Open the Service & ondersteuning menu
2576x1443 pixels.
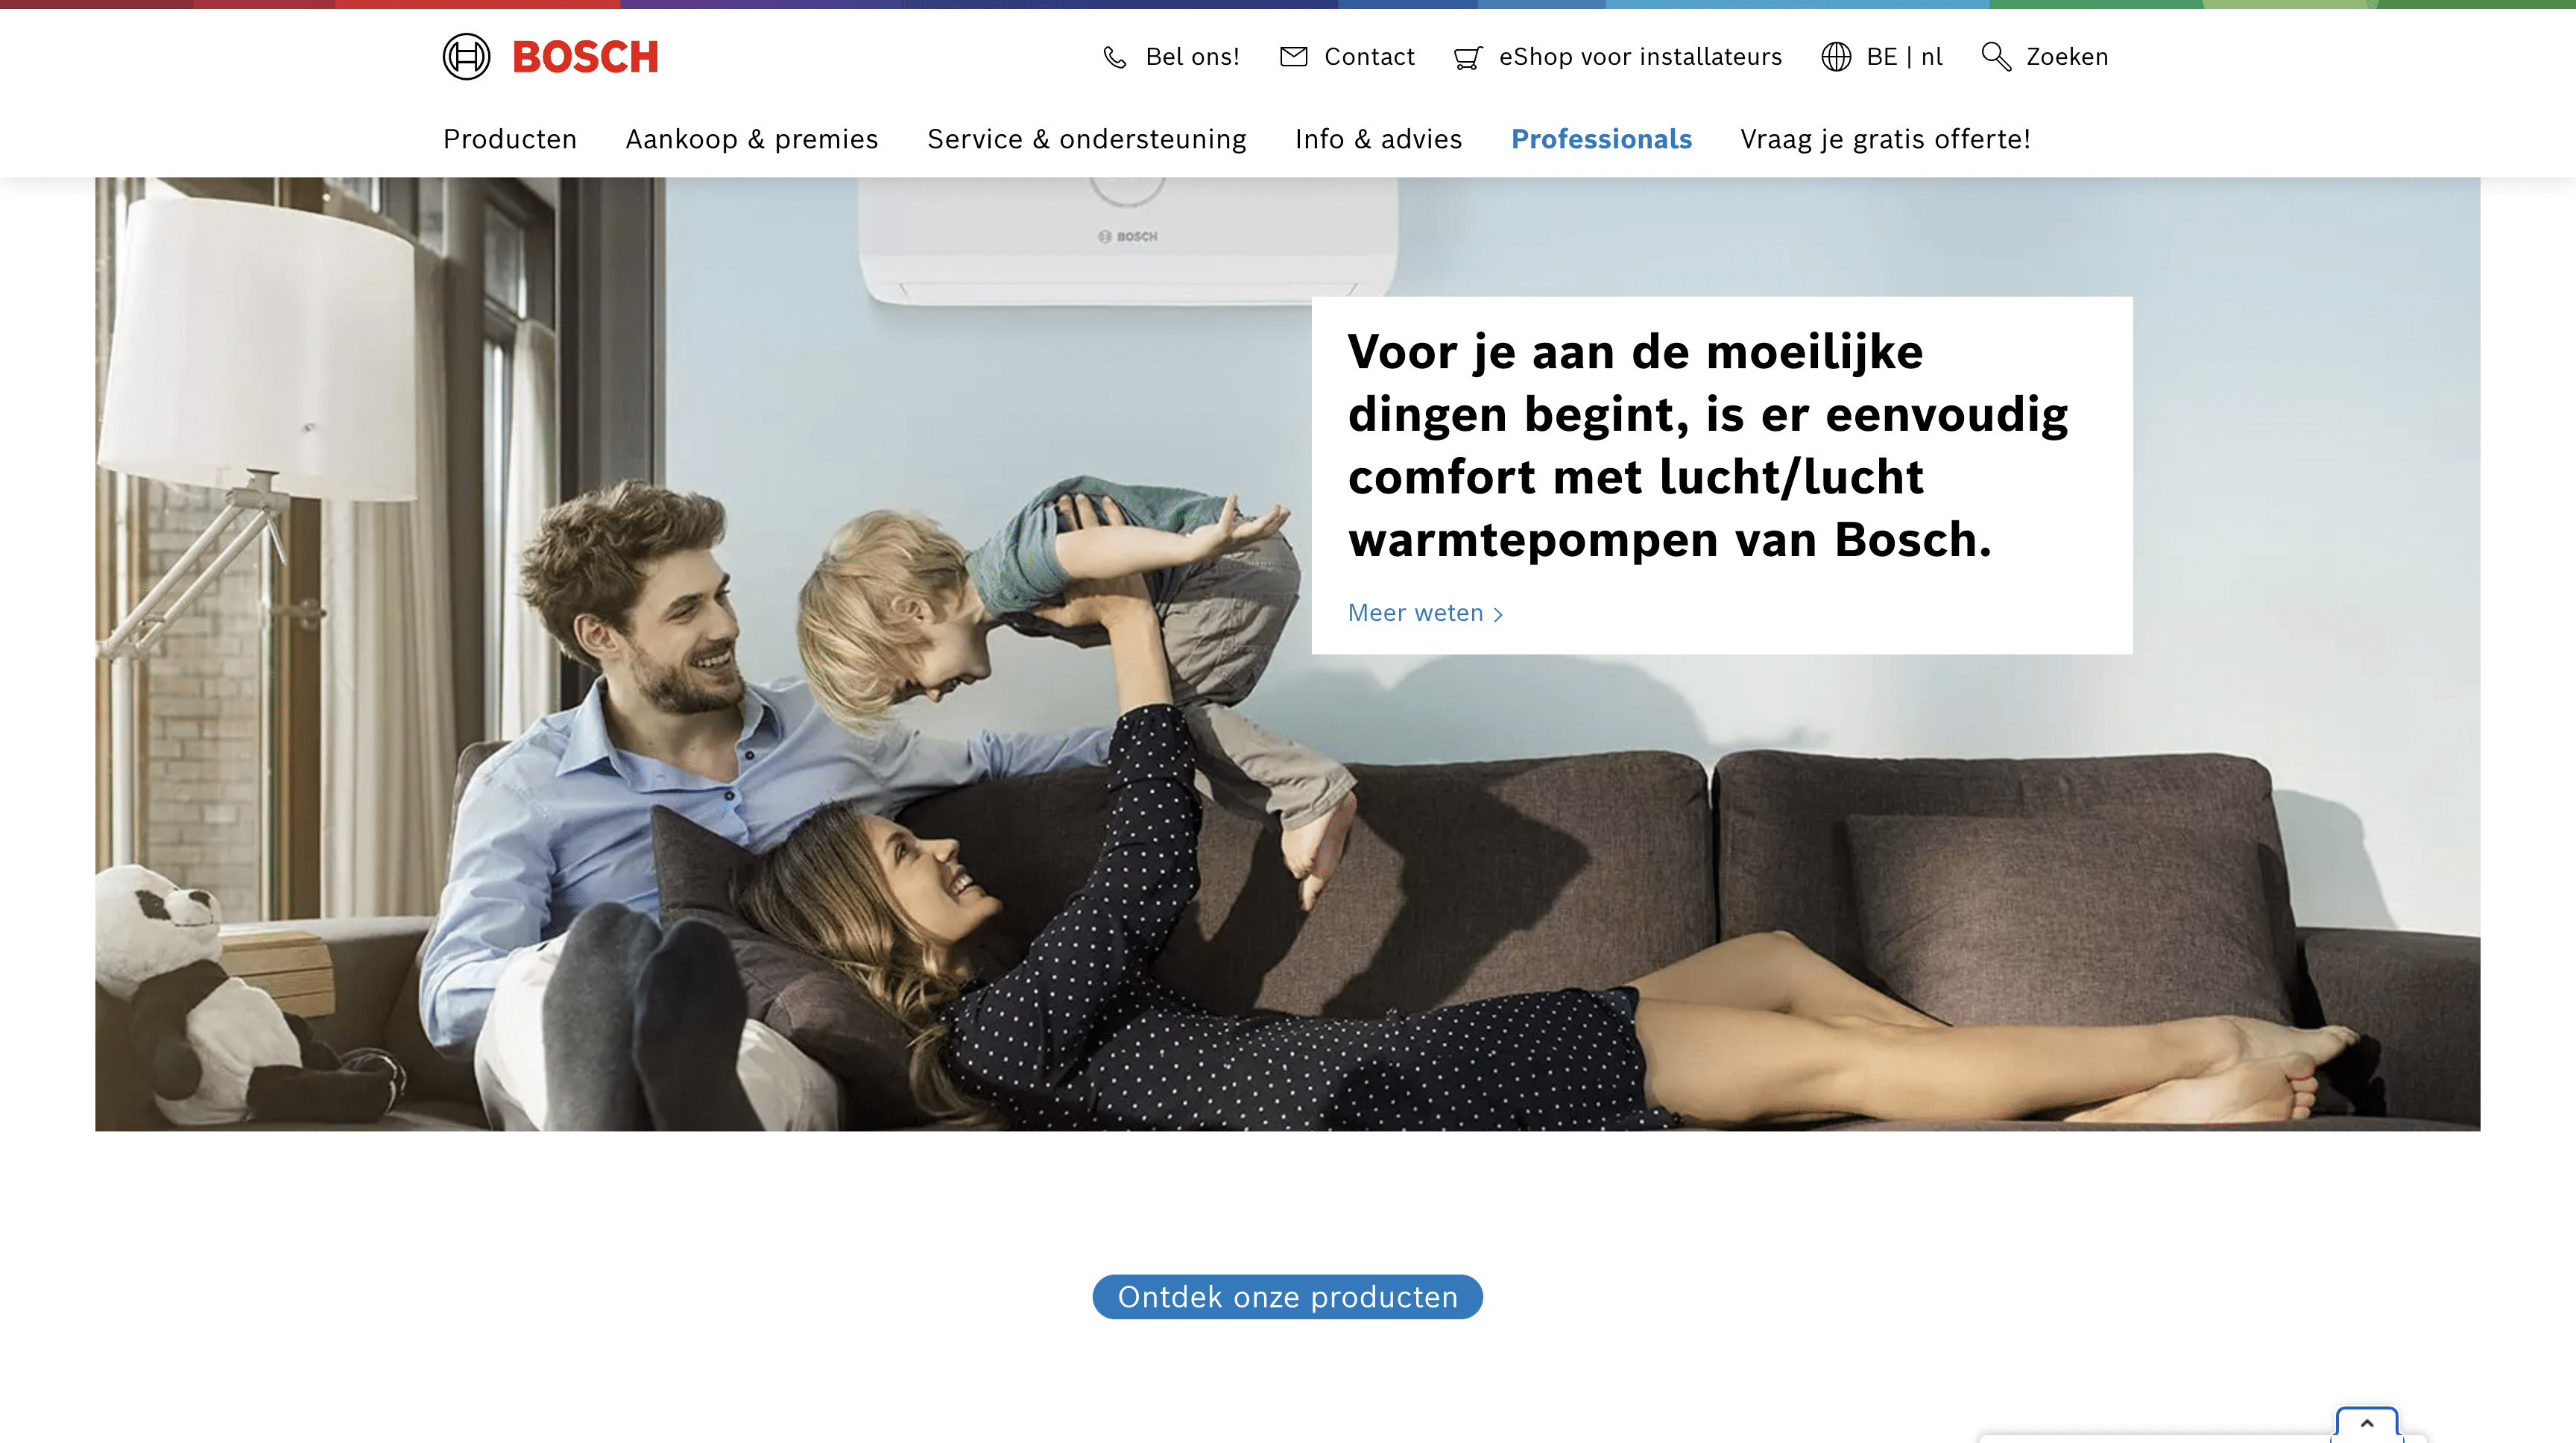(x=1087, y=139)
